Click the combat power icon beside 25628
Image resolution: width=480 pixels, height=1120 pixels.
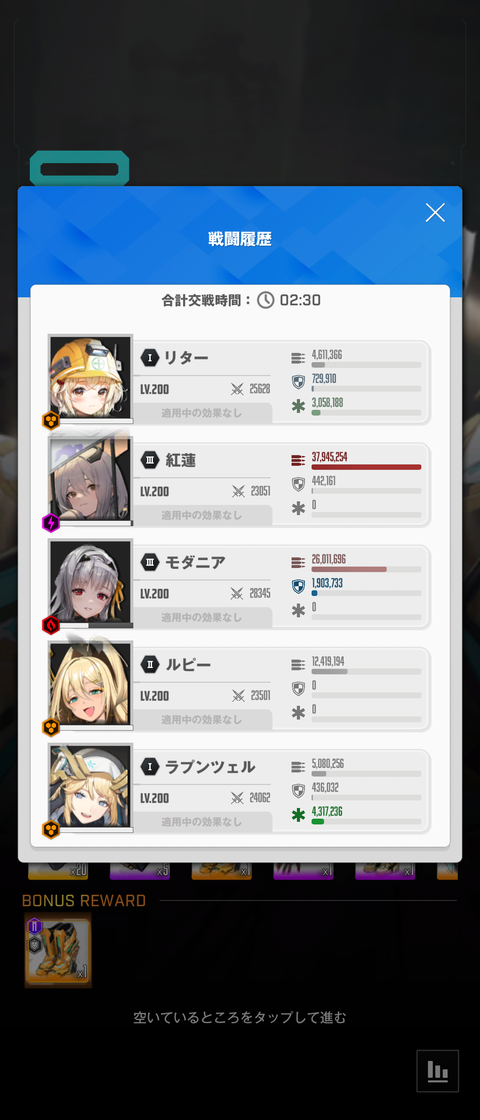237,389
